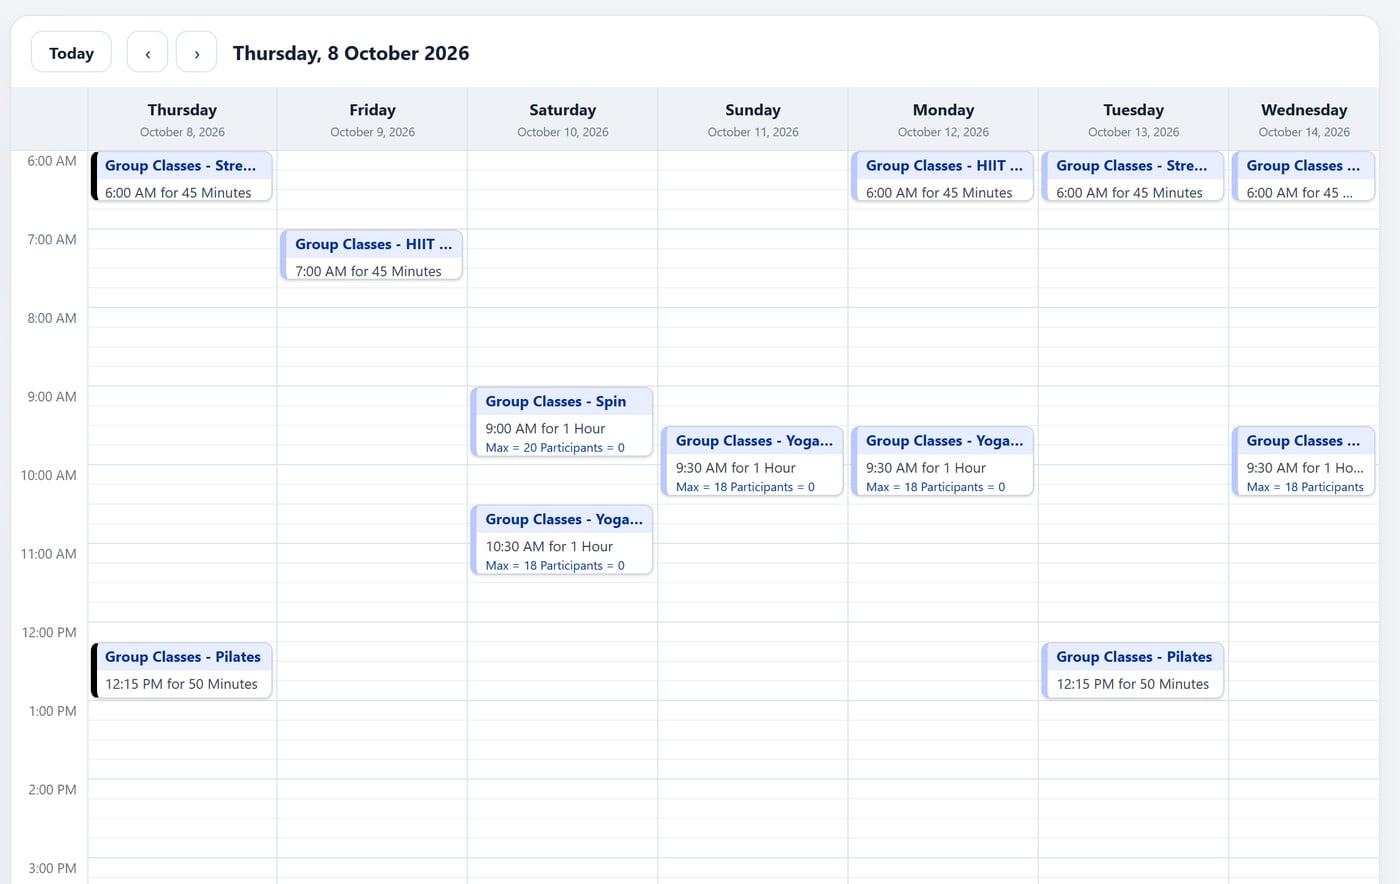Select the Sunday October 11 column header
The height and width of the screenshot is (884, 1400).
click(x=753, y=119)
